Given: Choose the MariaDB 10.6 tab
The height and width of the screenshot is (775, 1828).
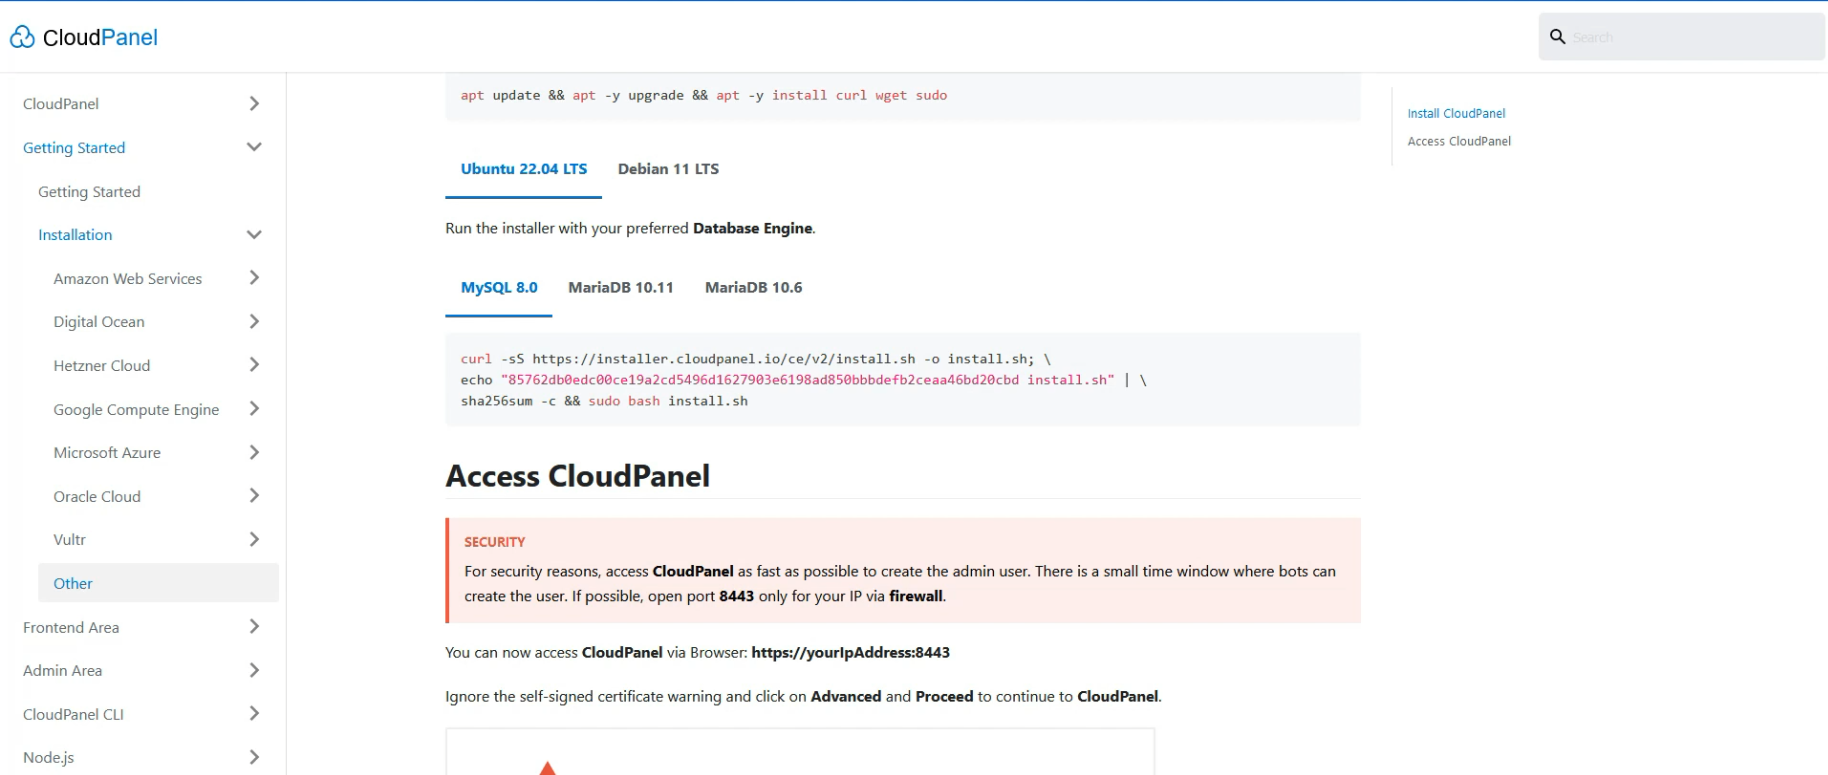Looking at the screenshot, I should tap(753, 288).
